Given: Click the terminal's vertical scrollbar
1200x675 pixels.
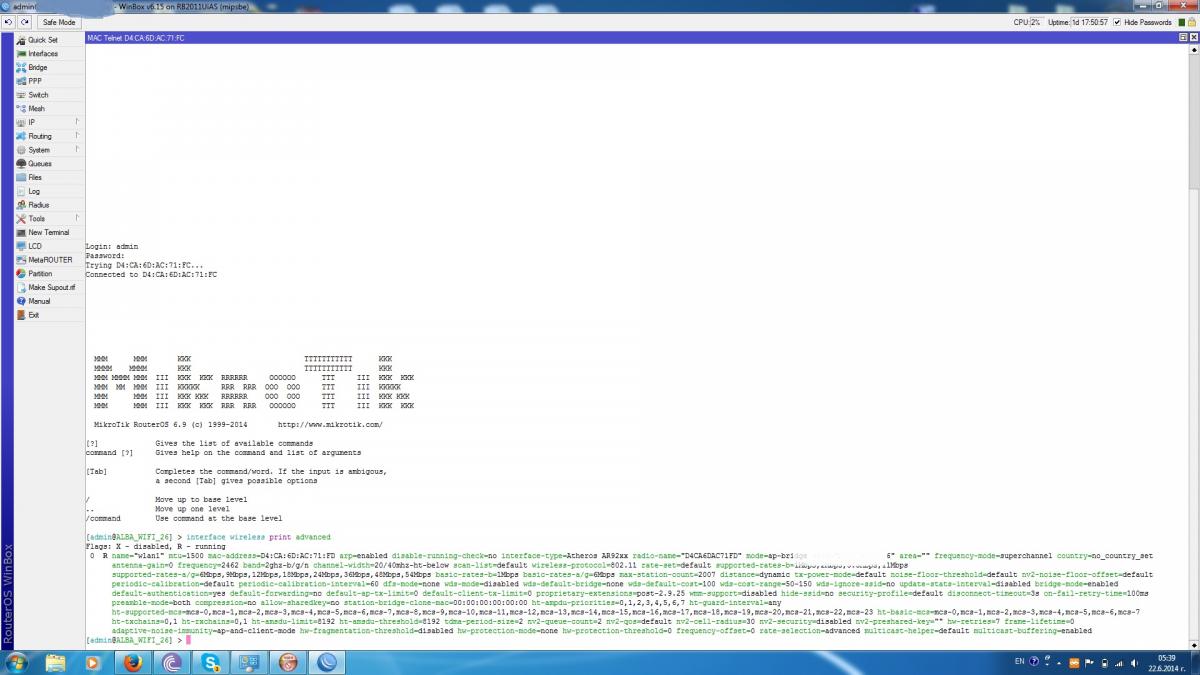Looking at the screenshot, I should click(x=1193, y=300).
